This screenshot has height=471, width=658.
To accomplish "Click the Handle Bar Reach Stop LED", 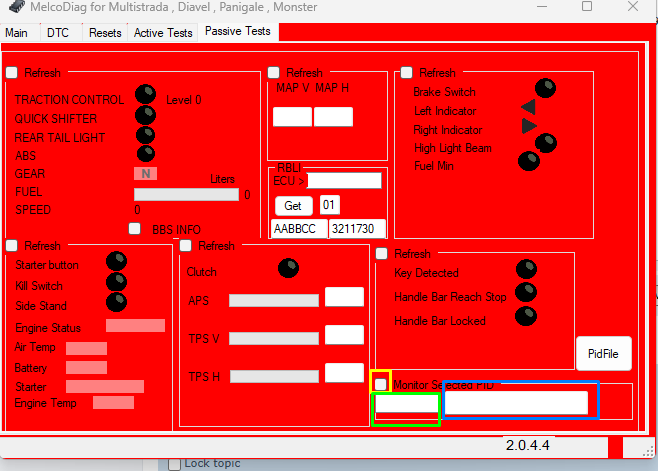I will [x=526, y=292].
